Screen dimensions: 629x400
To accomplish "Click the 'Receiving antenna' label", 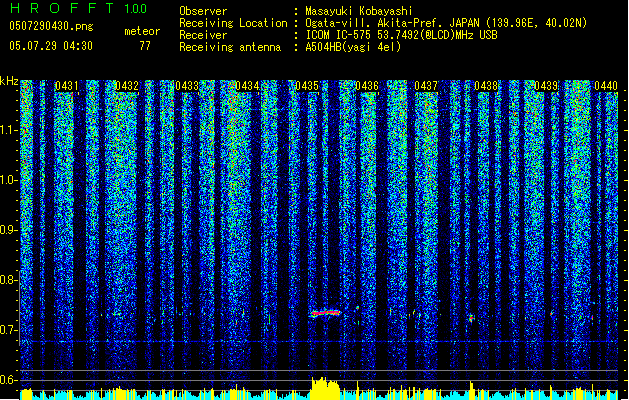I will tap(230, 47).
